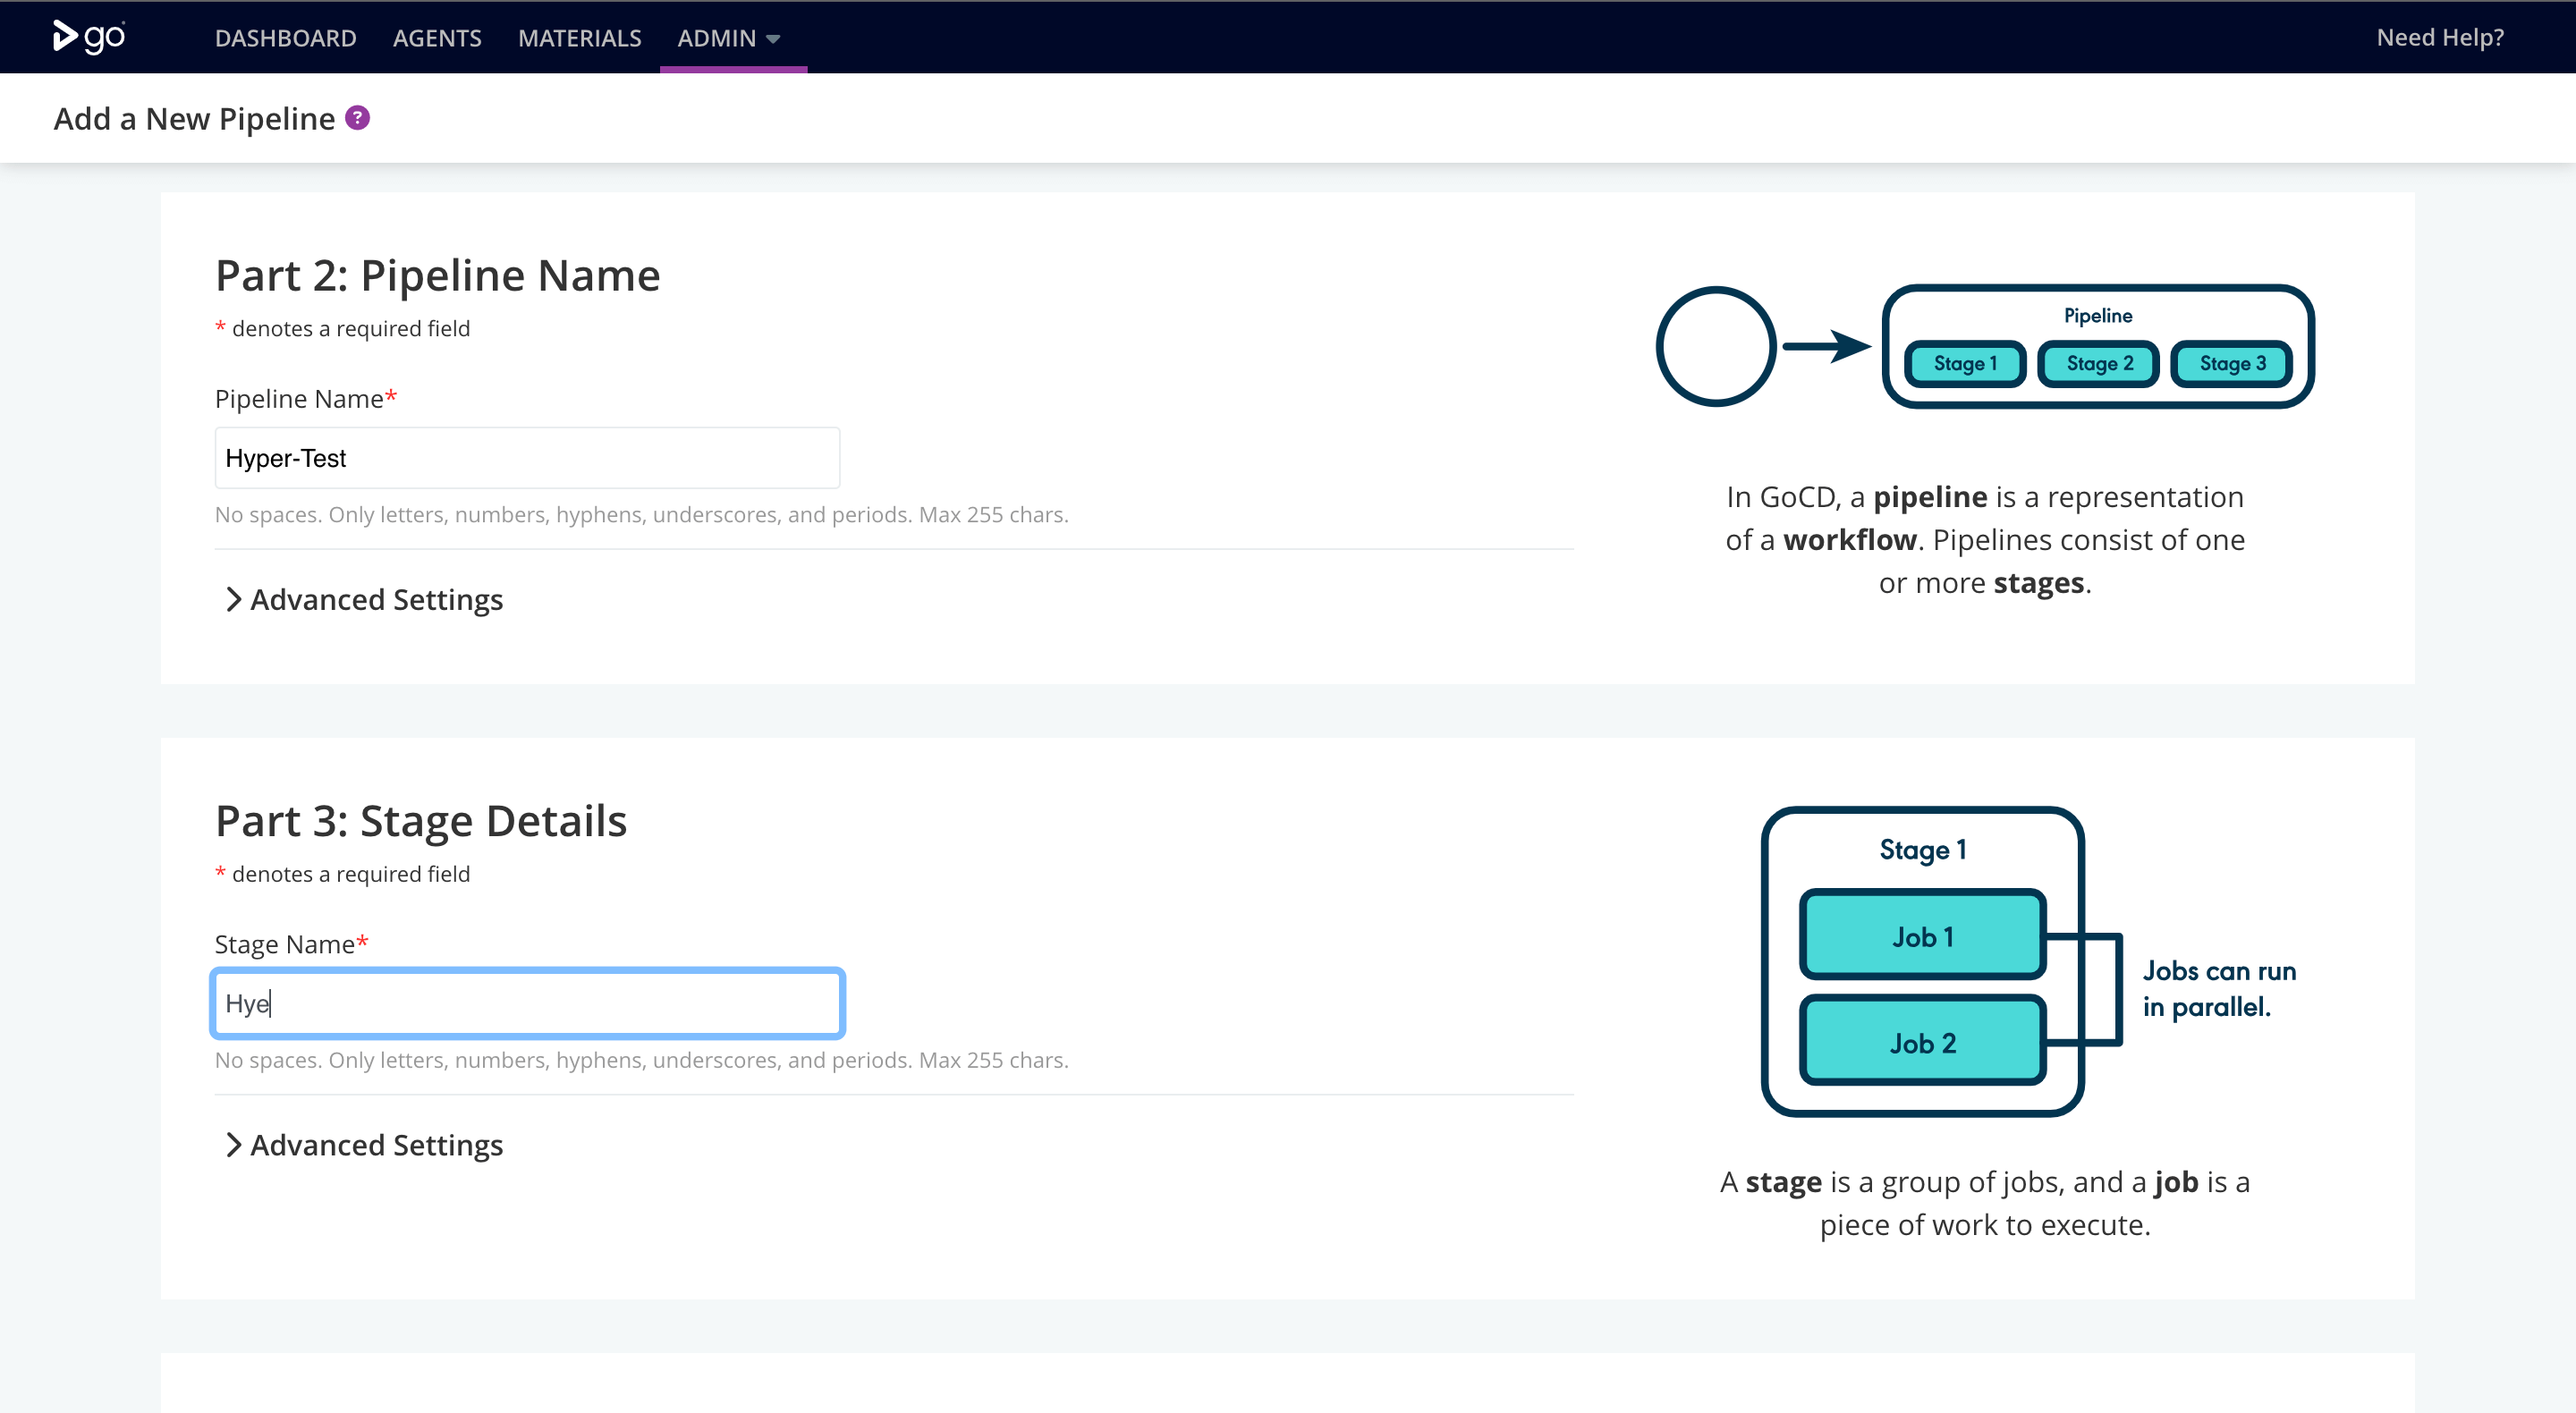Viewport: 2576px width, 1413px height.
Task: Navigate to the Materials page
Action: coord(579,38)
